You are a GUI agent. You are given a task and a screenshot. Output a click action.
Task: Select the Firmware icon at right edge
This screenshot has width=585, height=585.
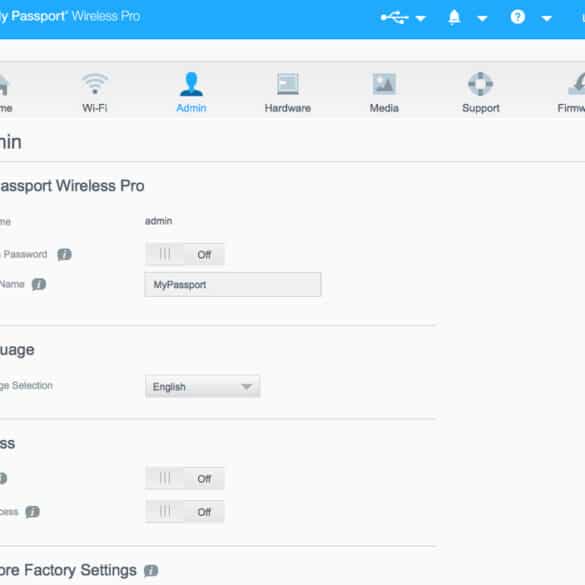pyautogui.click(x=576, y=84)
